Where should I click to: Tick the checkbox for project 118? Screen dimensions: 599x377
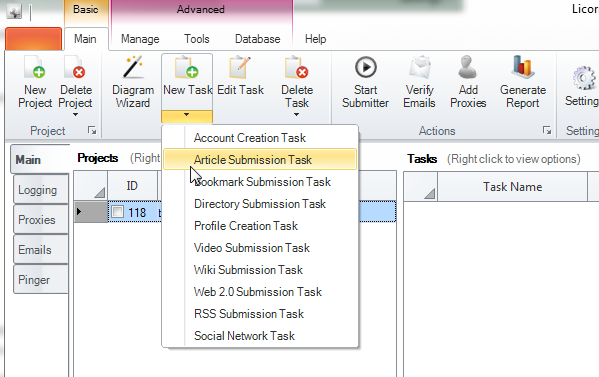tap(117, 212)
